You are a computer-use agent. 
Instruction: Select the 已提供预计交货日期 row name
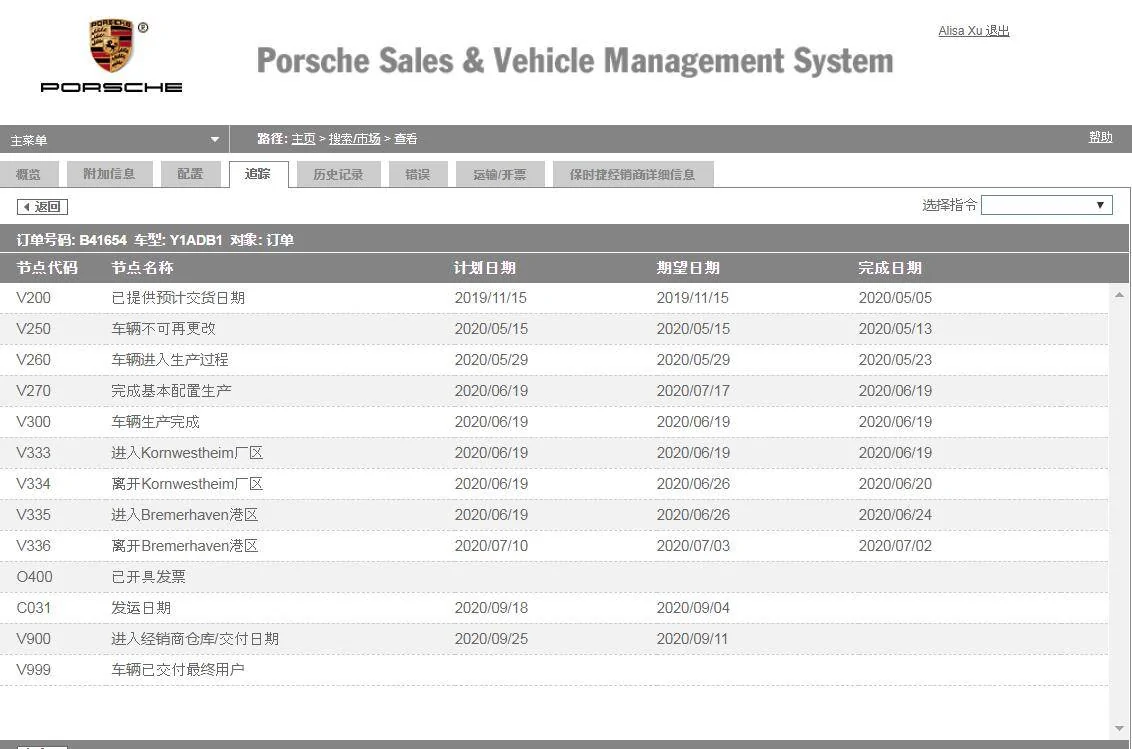coord(178,298)
